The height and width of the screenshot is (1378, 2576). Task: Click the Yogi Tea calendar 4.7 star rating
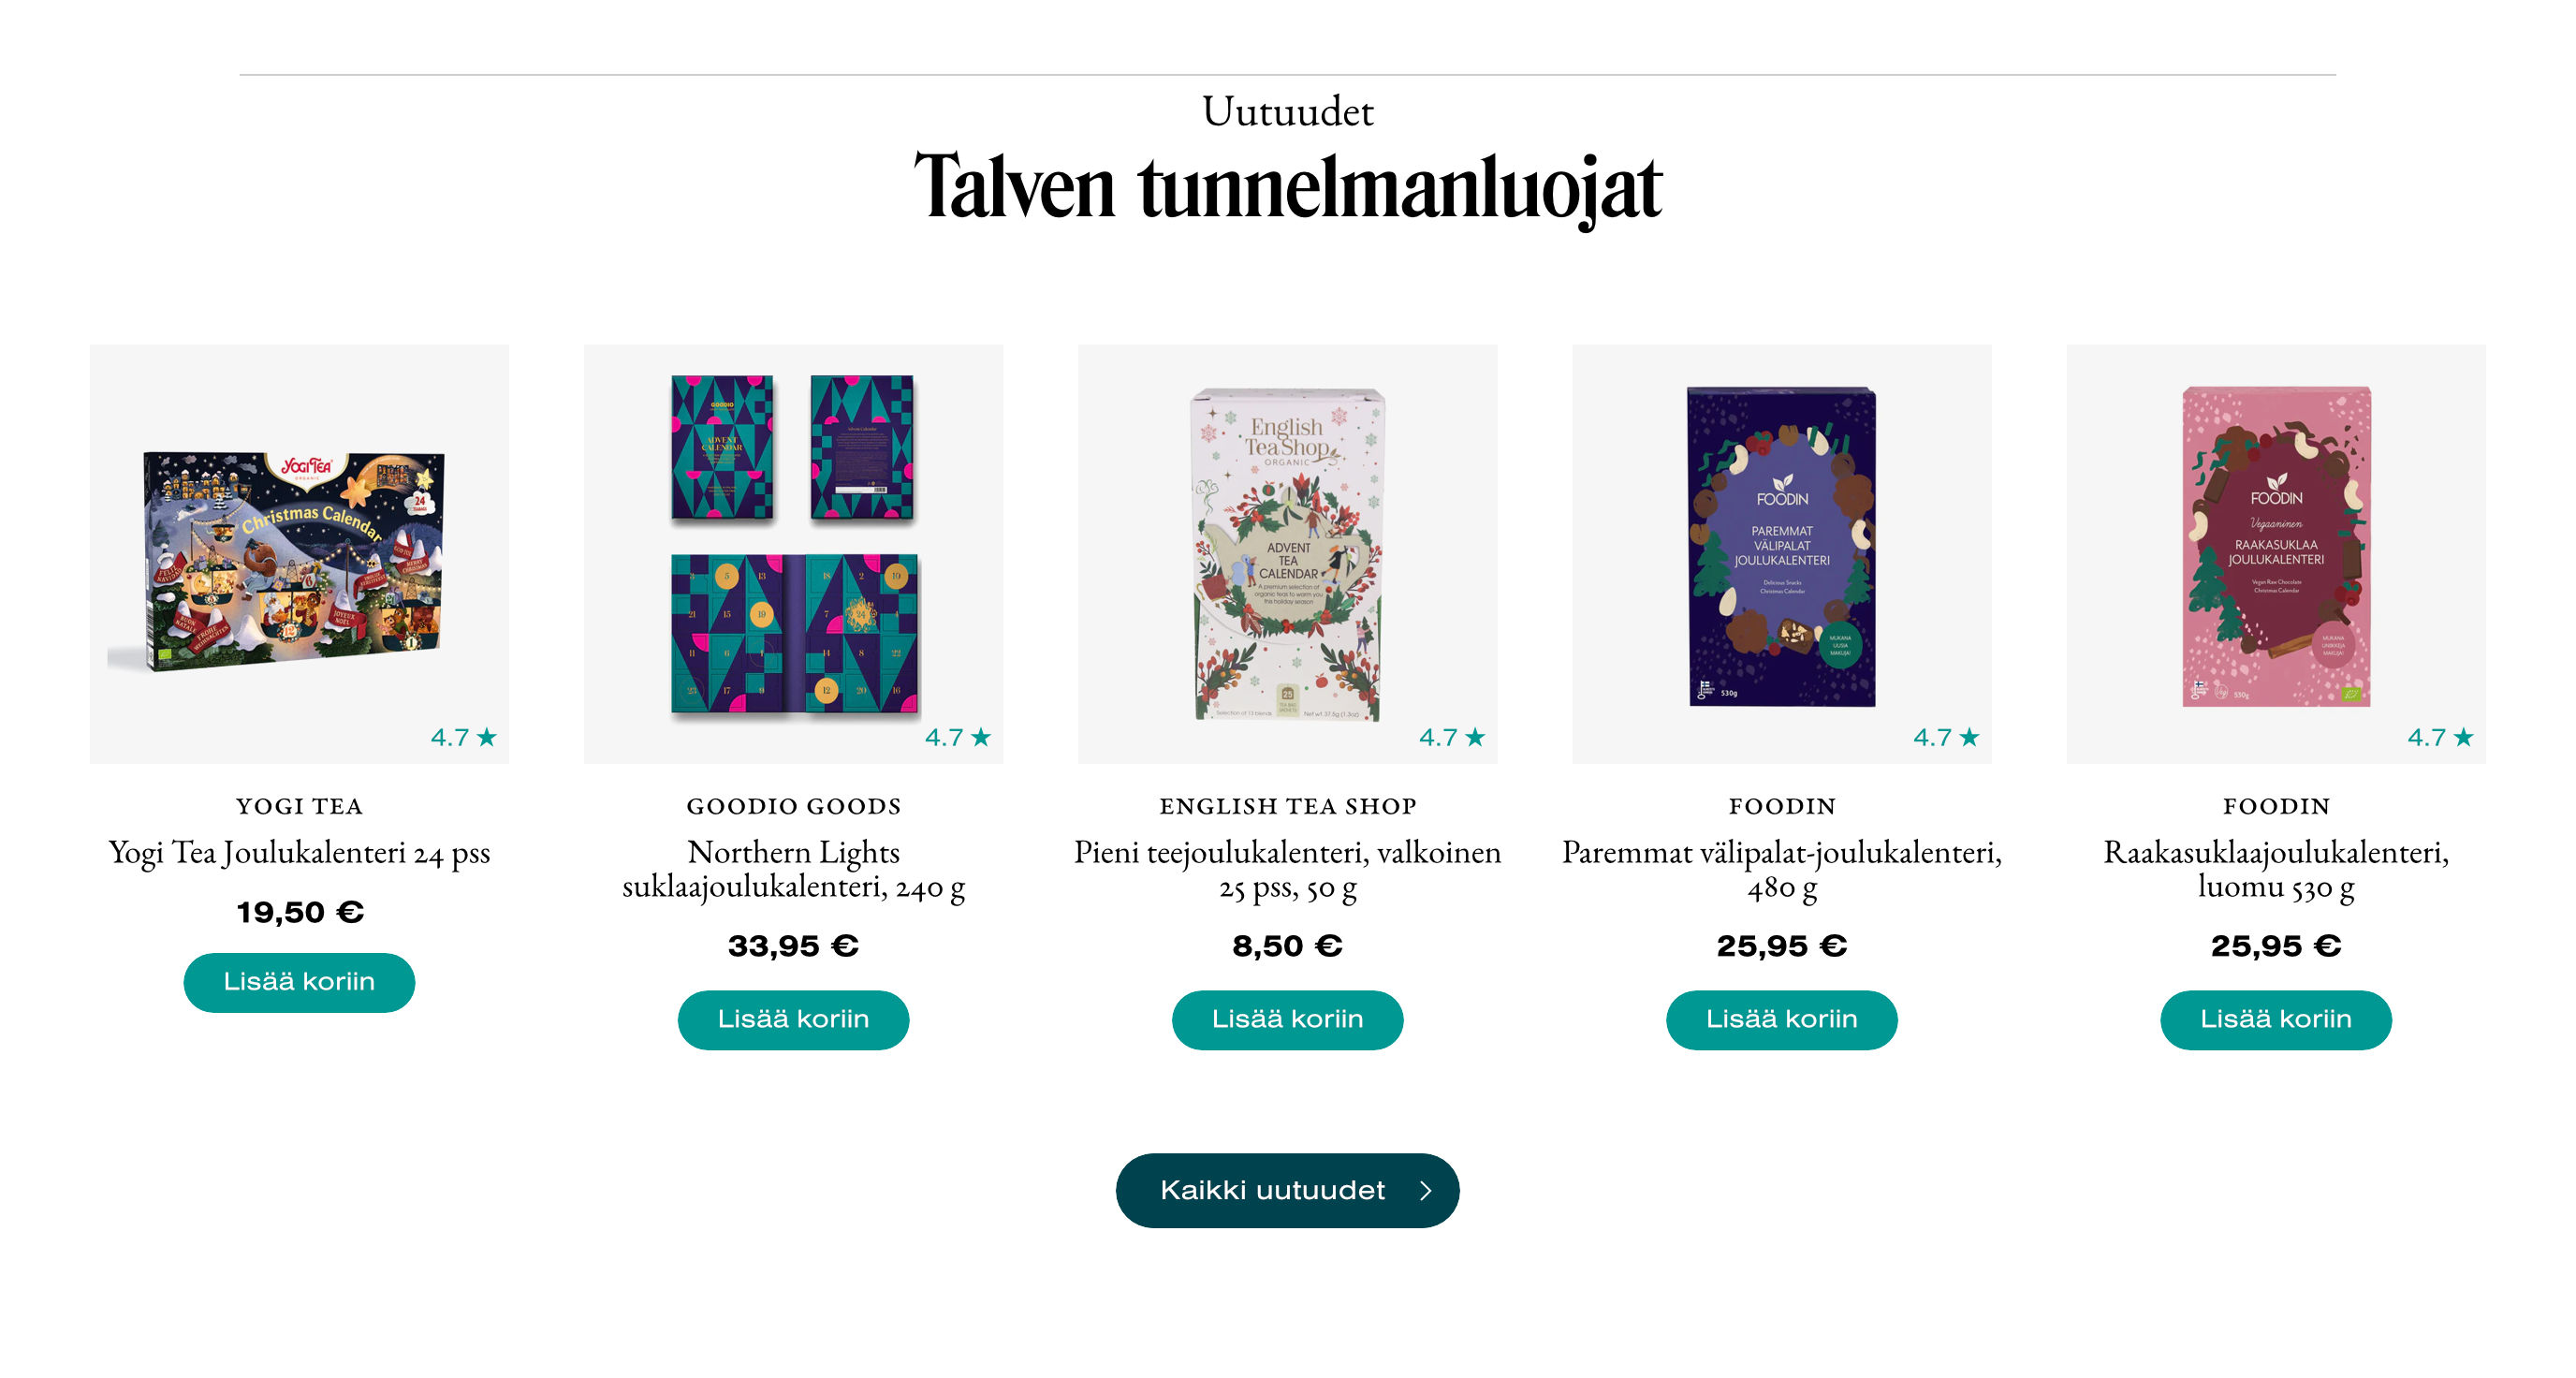(463, 738)
